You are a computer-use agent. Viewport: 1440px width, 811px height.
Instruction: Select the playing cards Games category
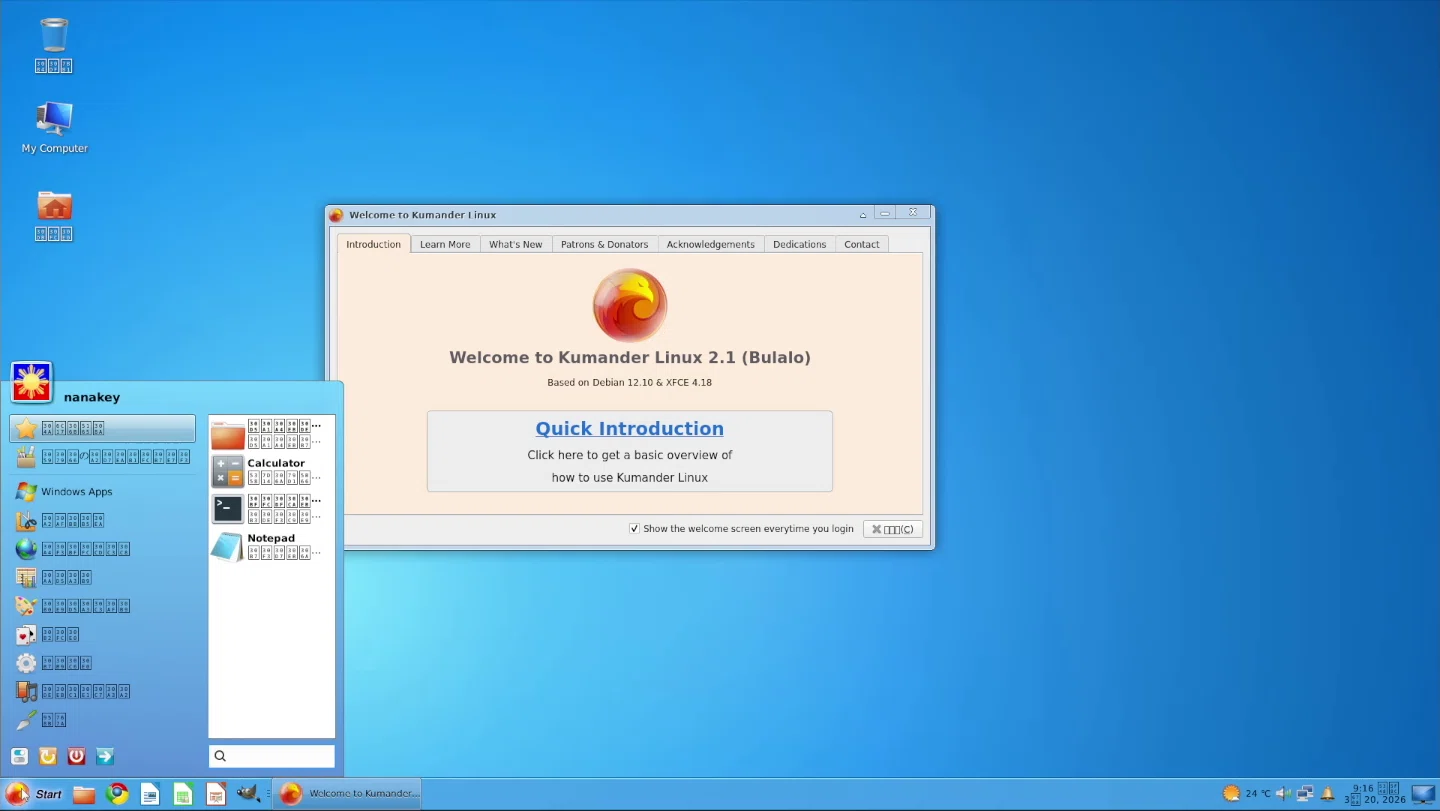(x=102, y=634)
